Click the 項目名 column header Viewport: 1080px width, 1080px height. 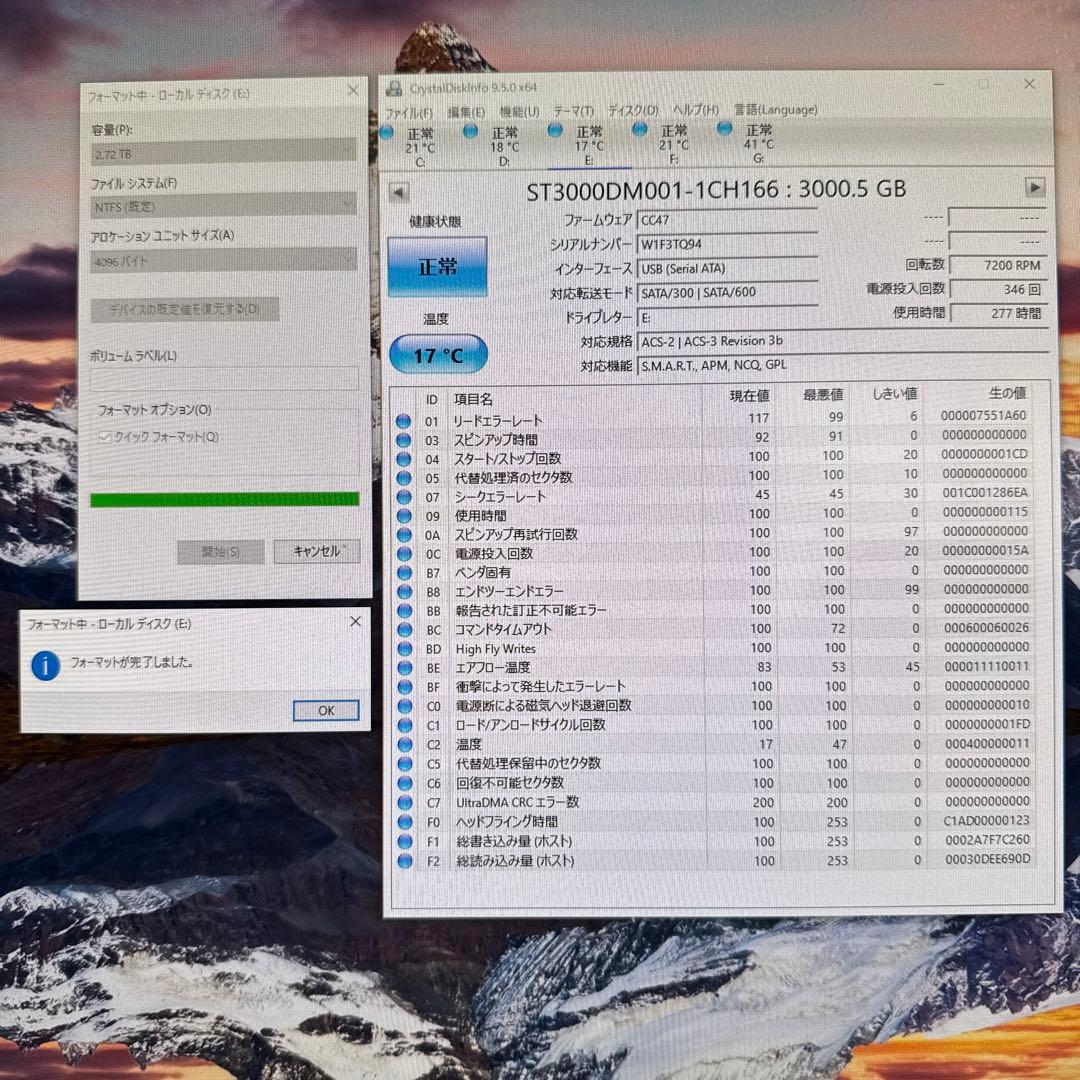tap(473, 399)
